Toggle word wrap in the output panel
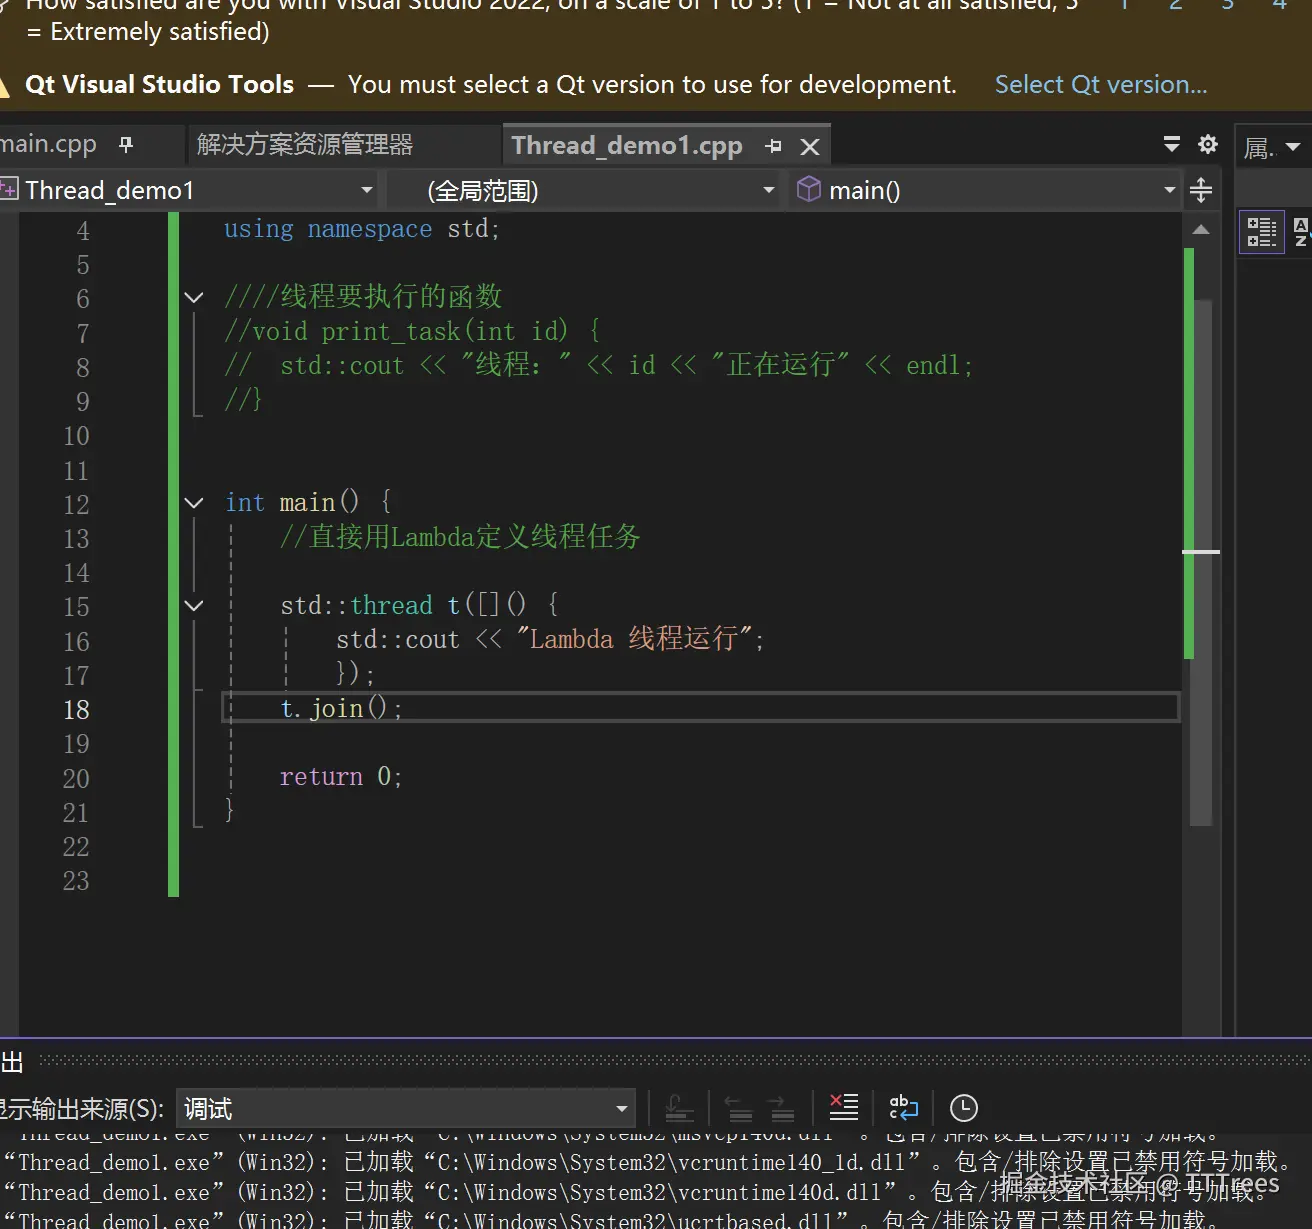Viewport: 1312px width, 1229px height. (x=903, y=1107)
